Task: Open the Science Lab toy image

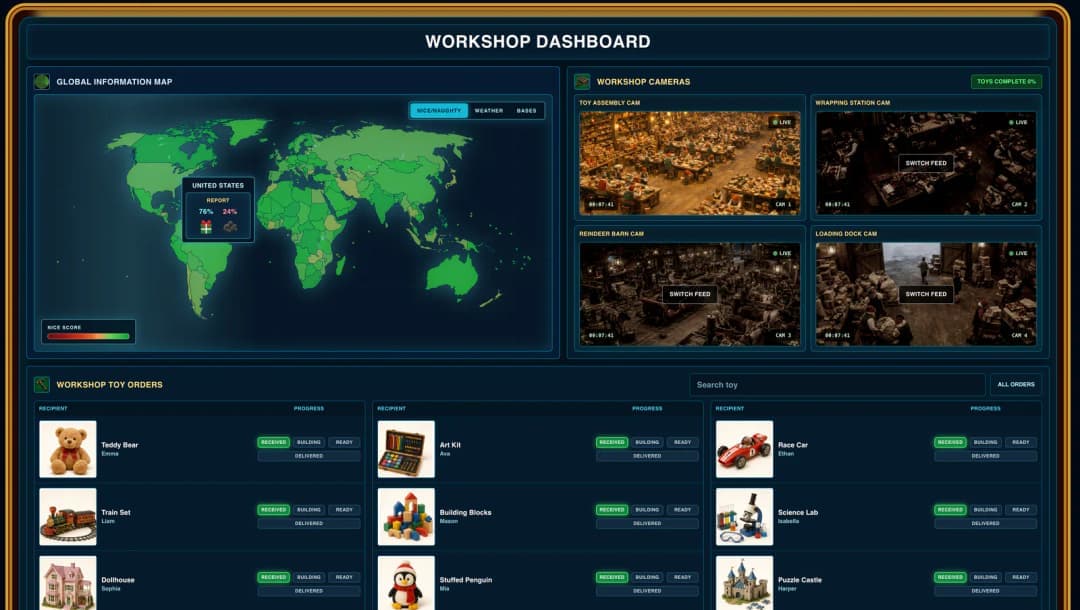Action: (745, 516)
